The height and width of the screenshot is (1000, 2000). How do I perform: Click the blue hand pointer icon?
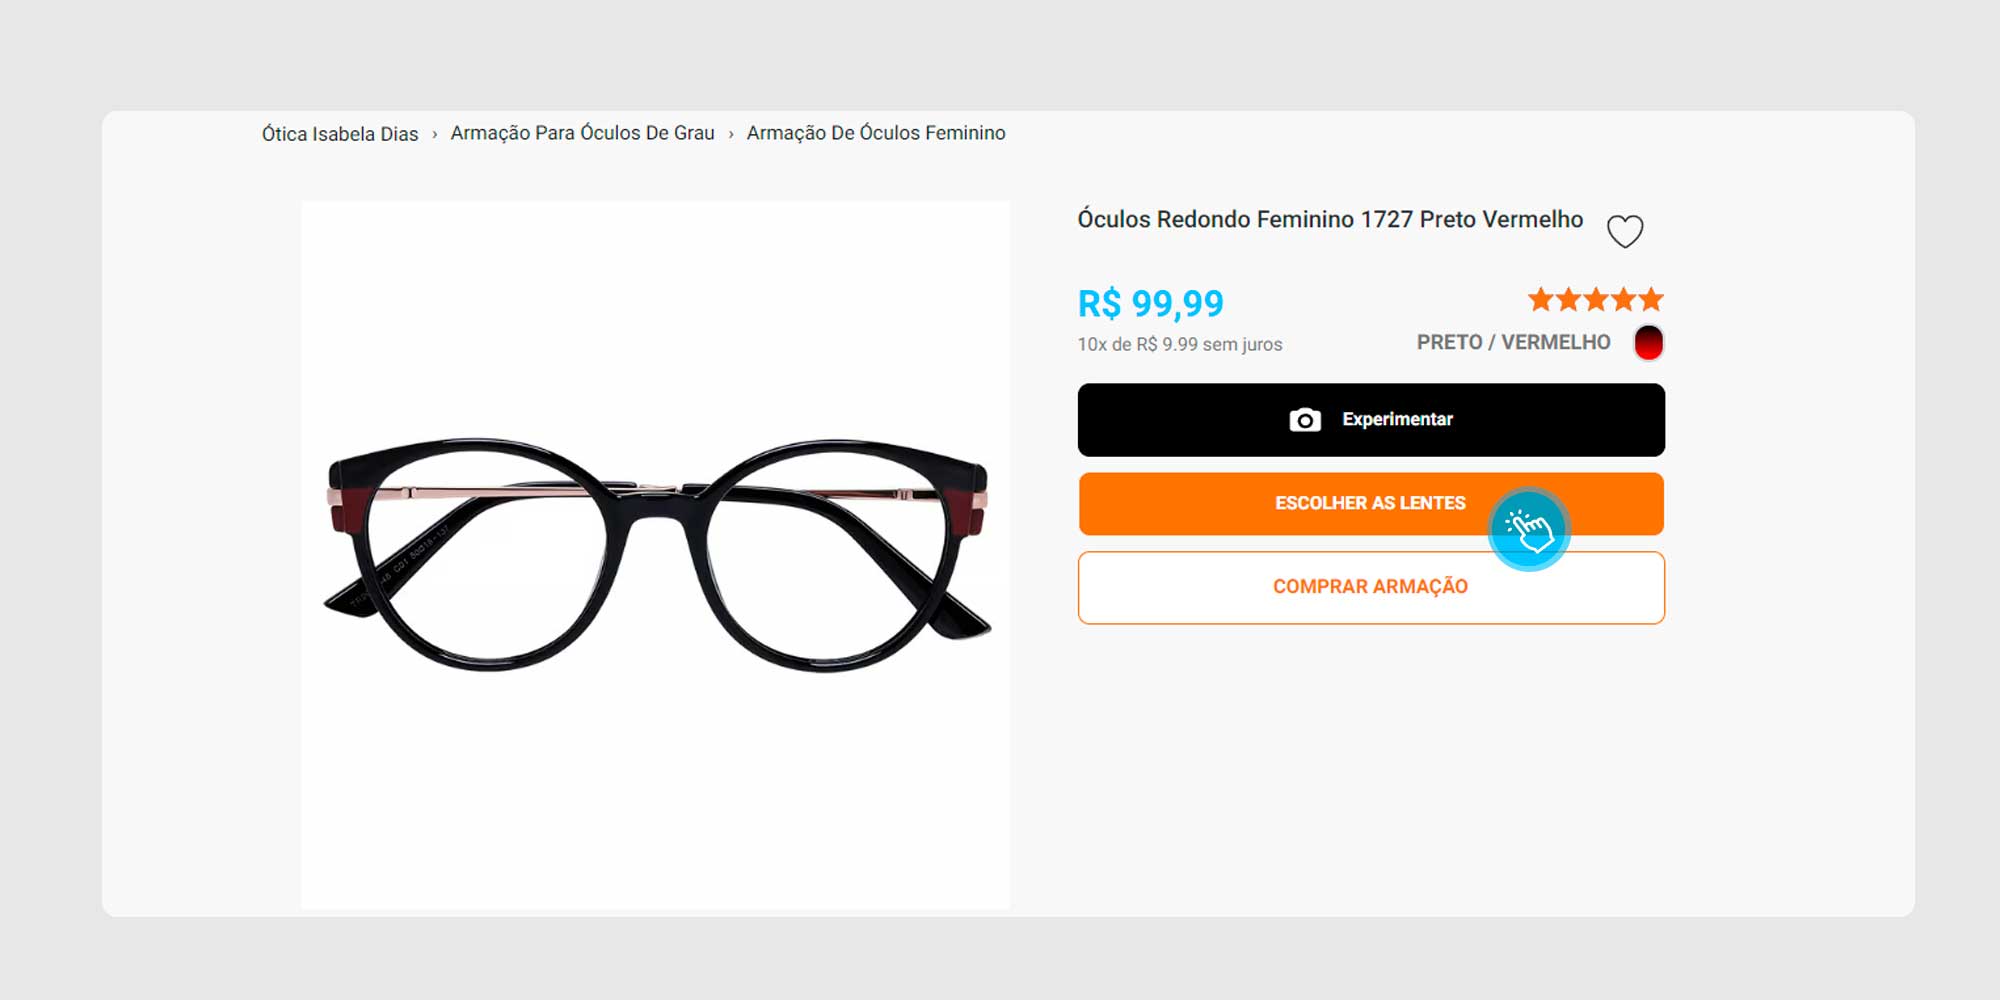pyautogui.click(x=1529, y=530)
